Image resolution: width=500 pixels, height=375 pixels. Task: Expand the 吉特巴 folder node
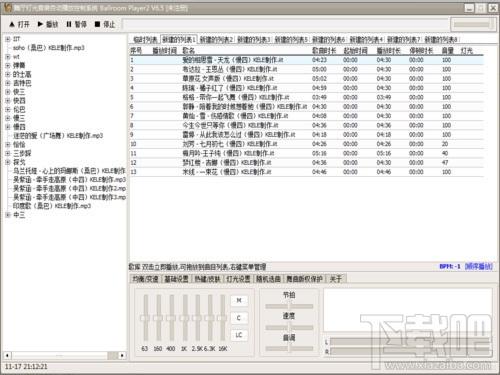tap(8, 83)
